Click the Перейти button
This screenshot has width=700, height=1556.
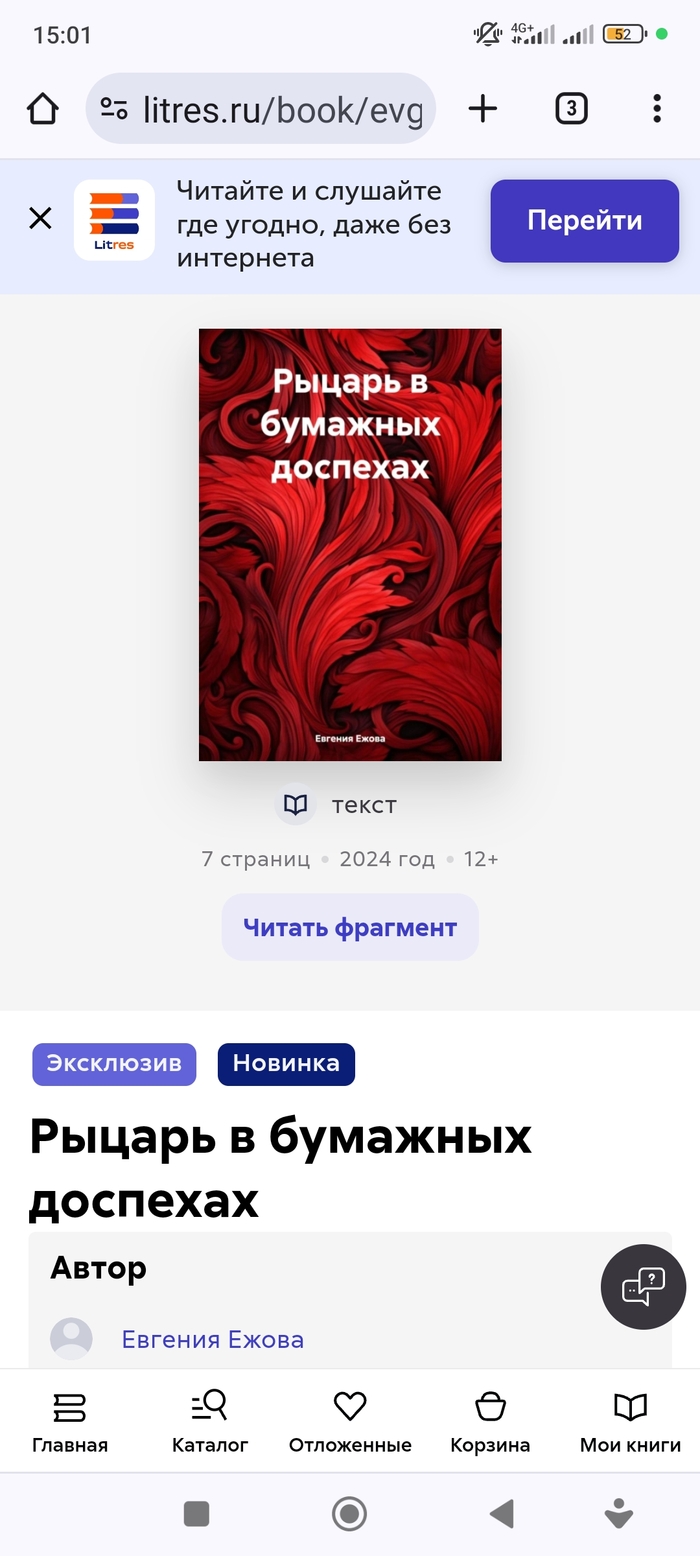(x=585, y=221)
